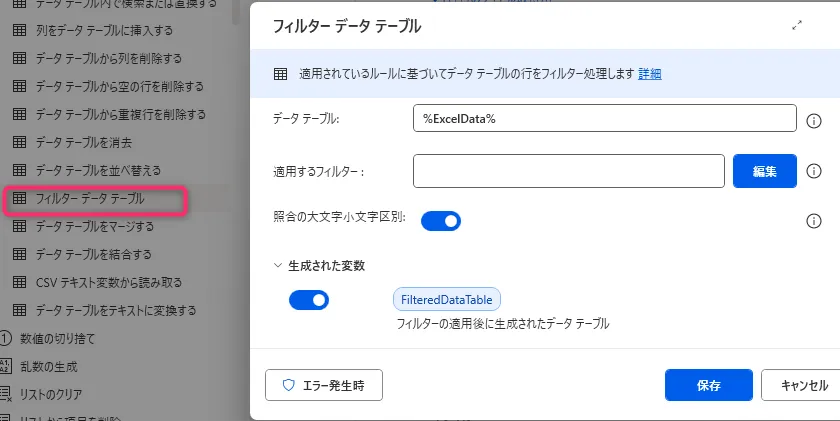Select フィルター データ テーブル in actions list
The width and height of the screenshot is (840, 421).
(90, 199)
